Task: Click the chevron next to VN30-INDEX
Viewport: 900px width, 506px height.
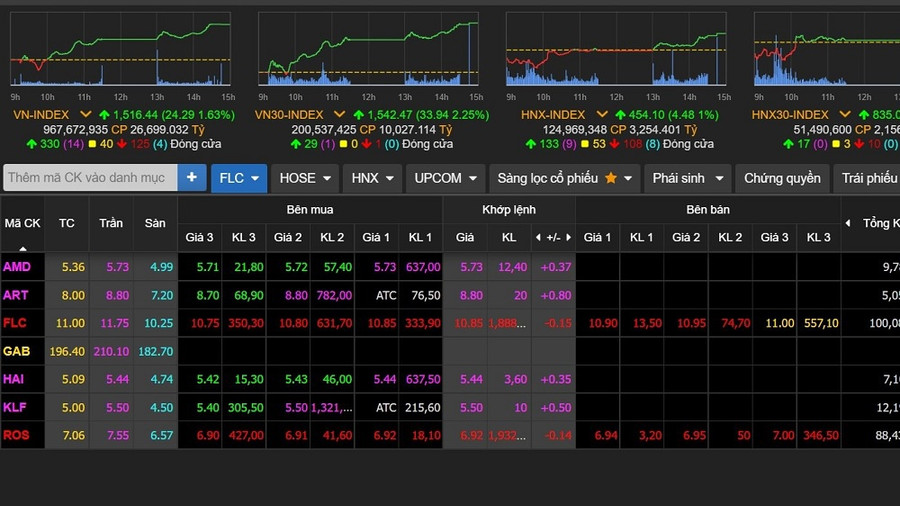Action: point(339,115)
